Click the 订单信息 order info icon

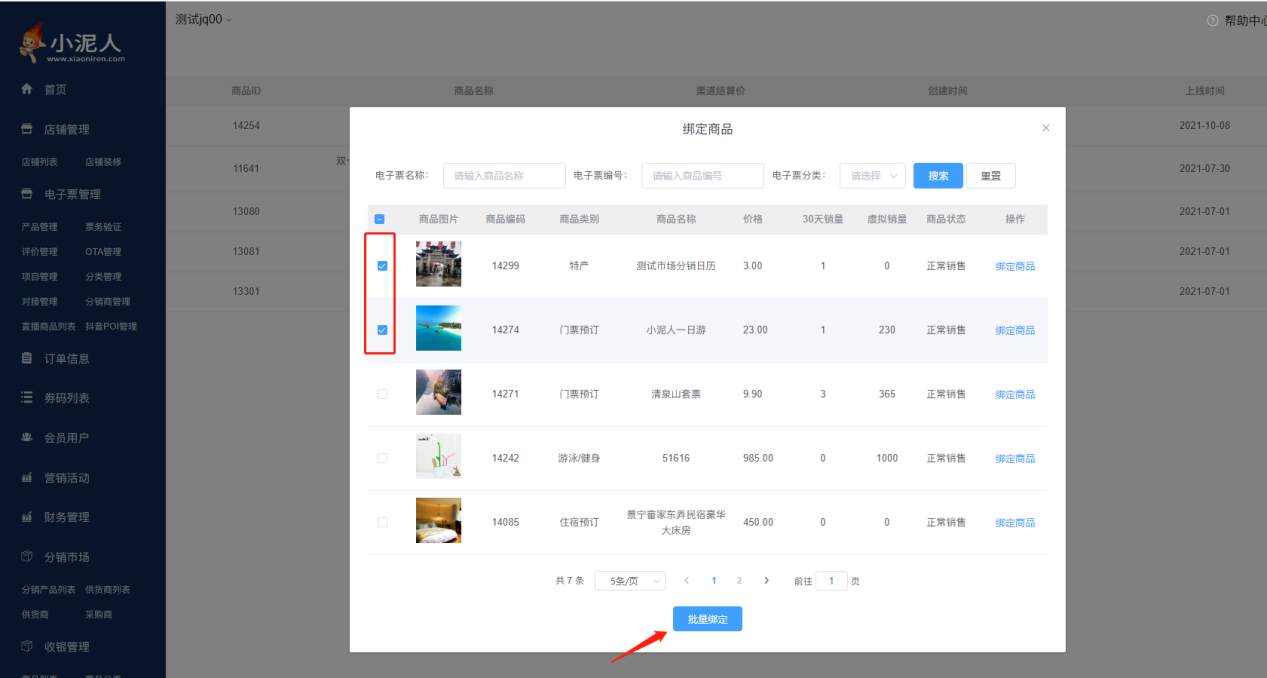[x=25, y=360]
